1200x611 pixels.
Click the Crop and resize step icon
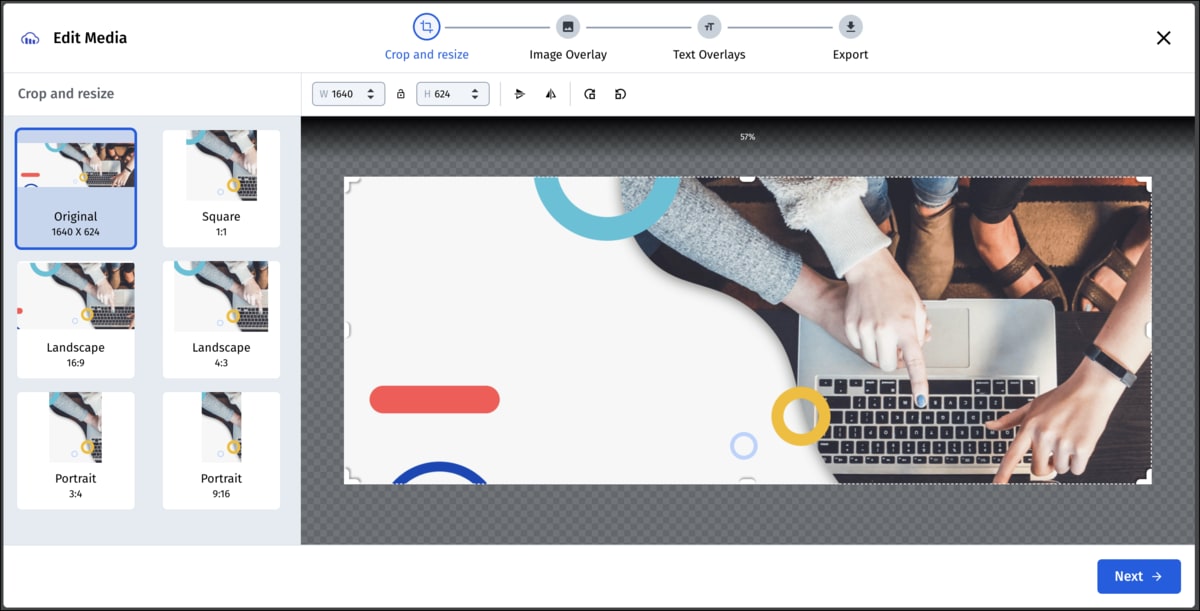coord(427,27)
